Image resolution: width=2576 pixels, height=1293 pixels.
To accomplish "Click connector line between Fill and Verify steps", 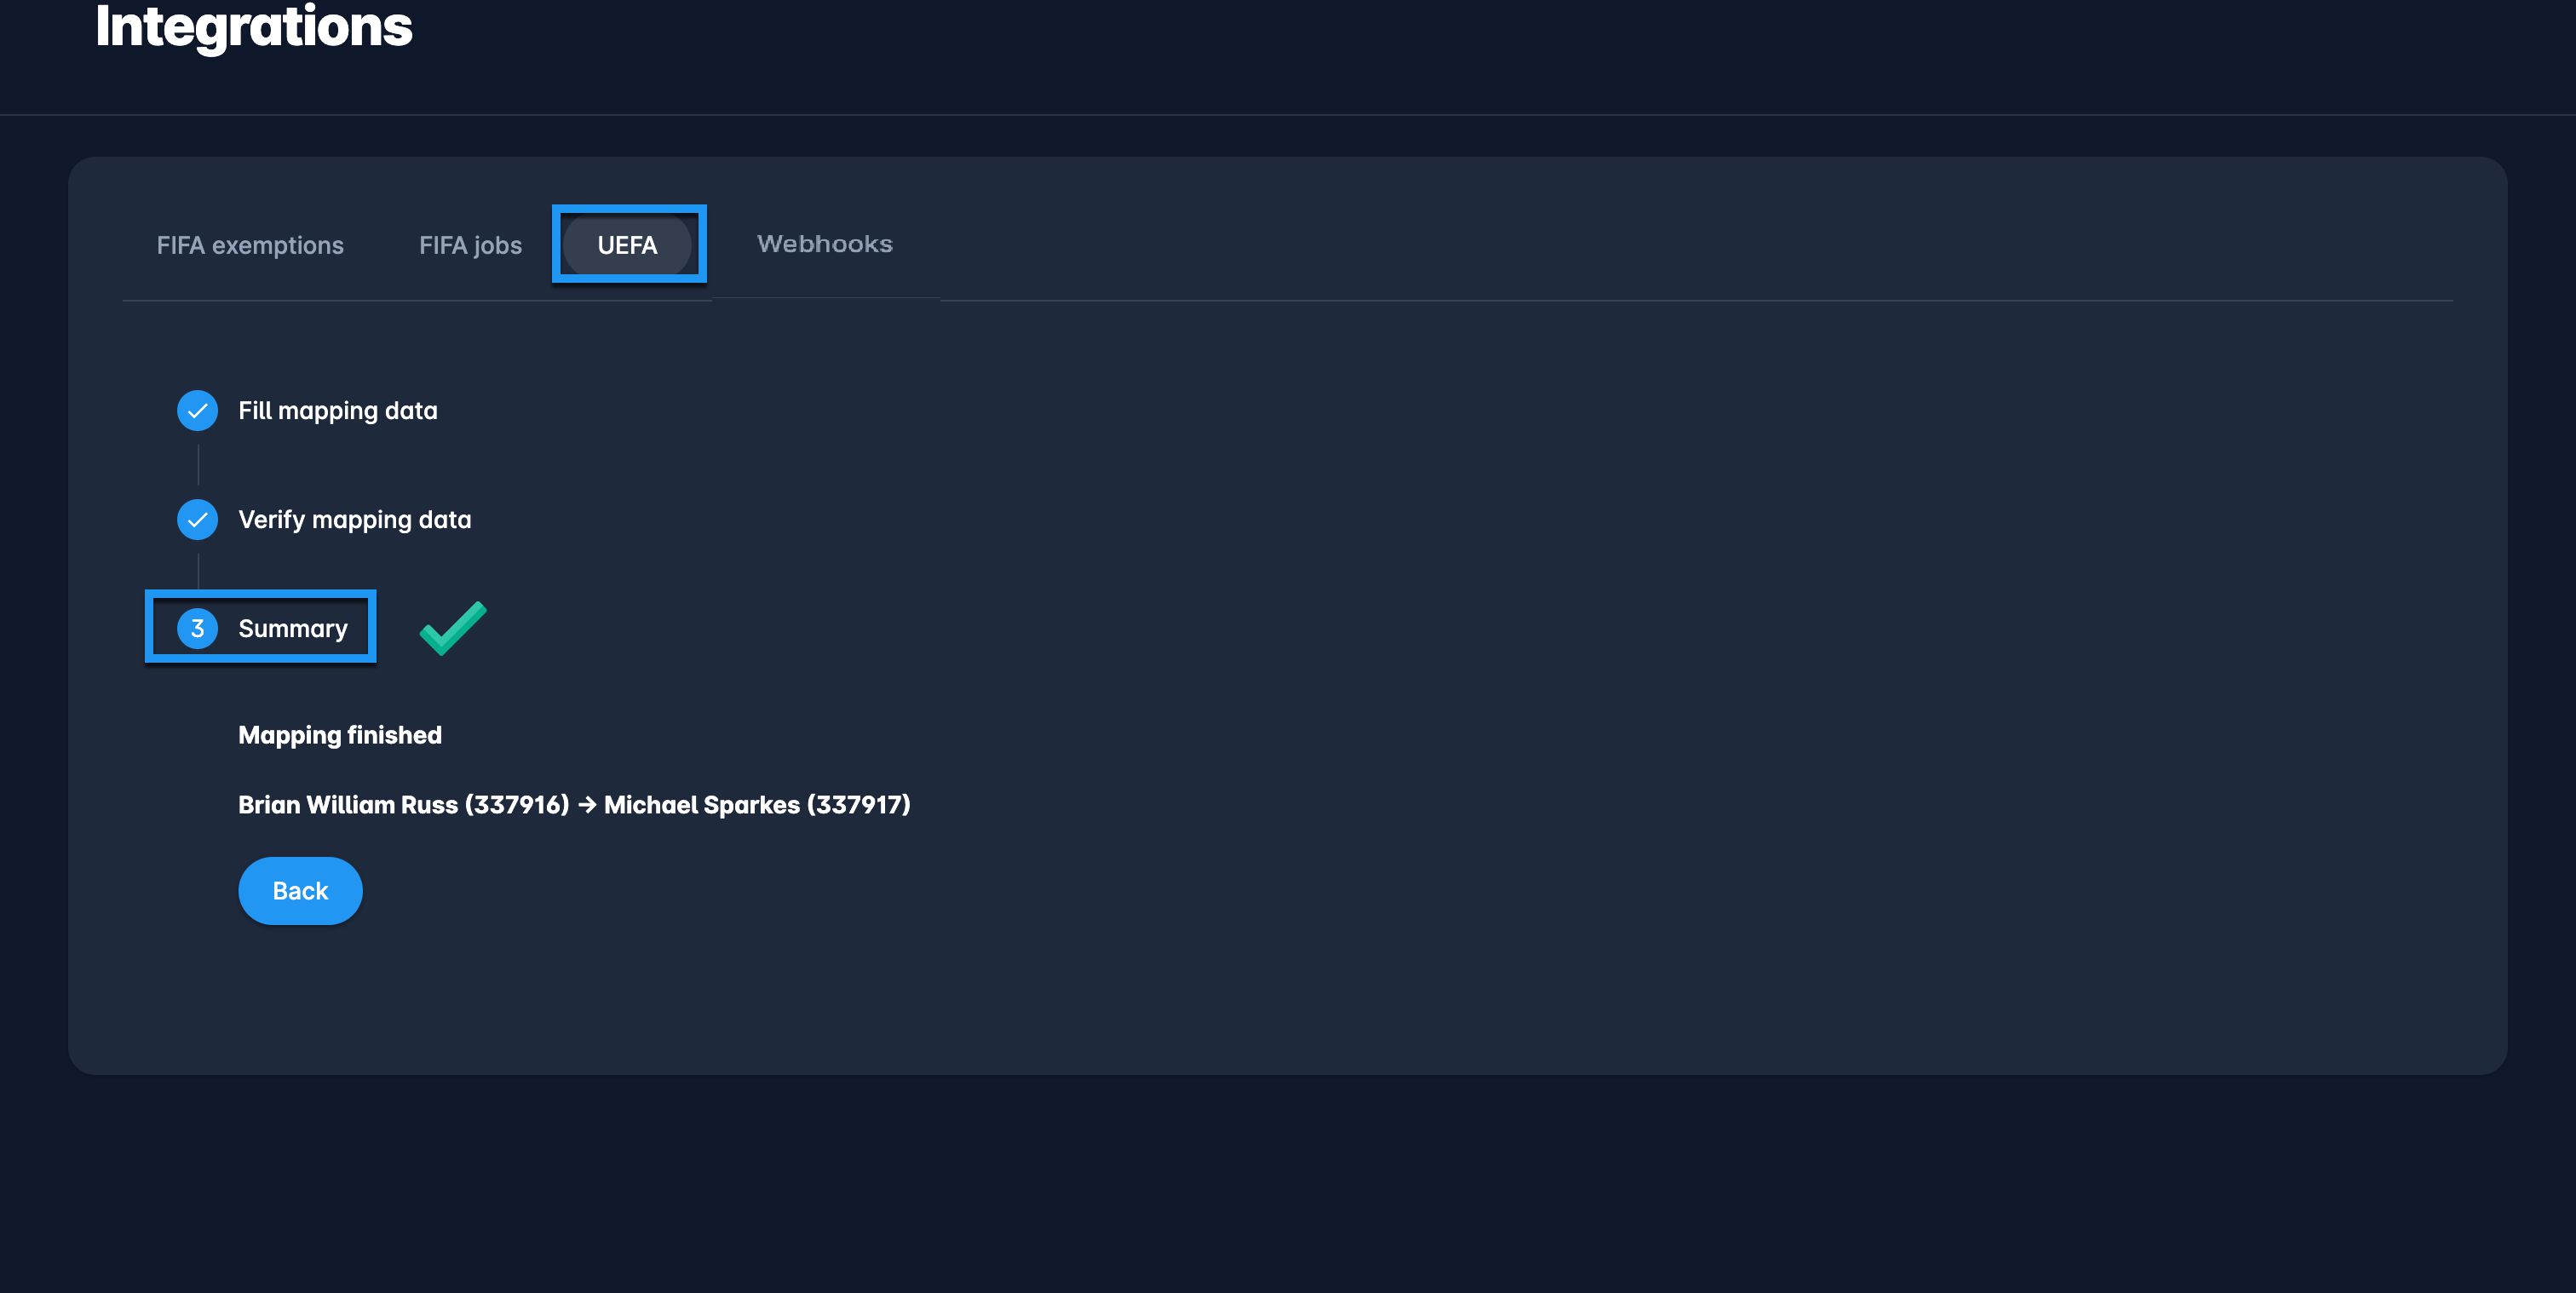I will coord(198,465).
